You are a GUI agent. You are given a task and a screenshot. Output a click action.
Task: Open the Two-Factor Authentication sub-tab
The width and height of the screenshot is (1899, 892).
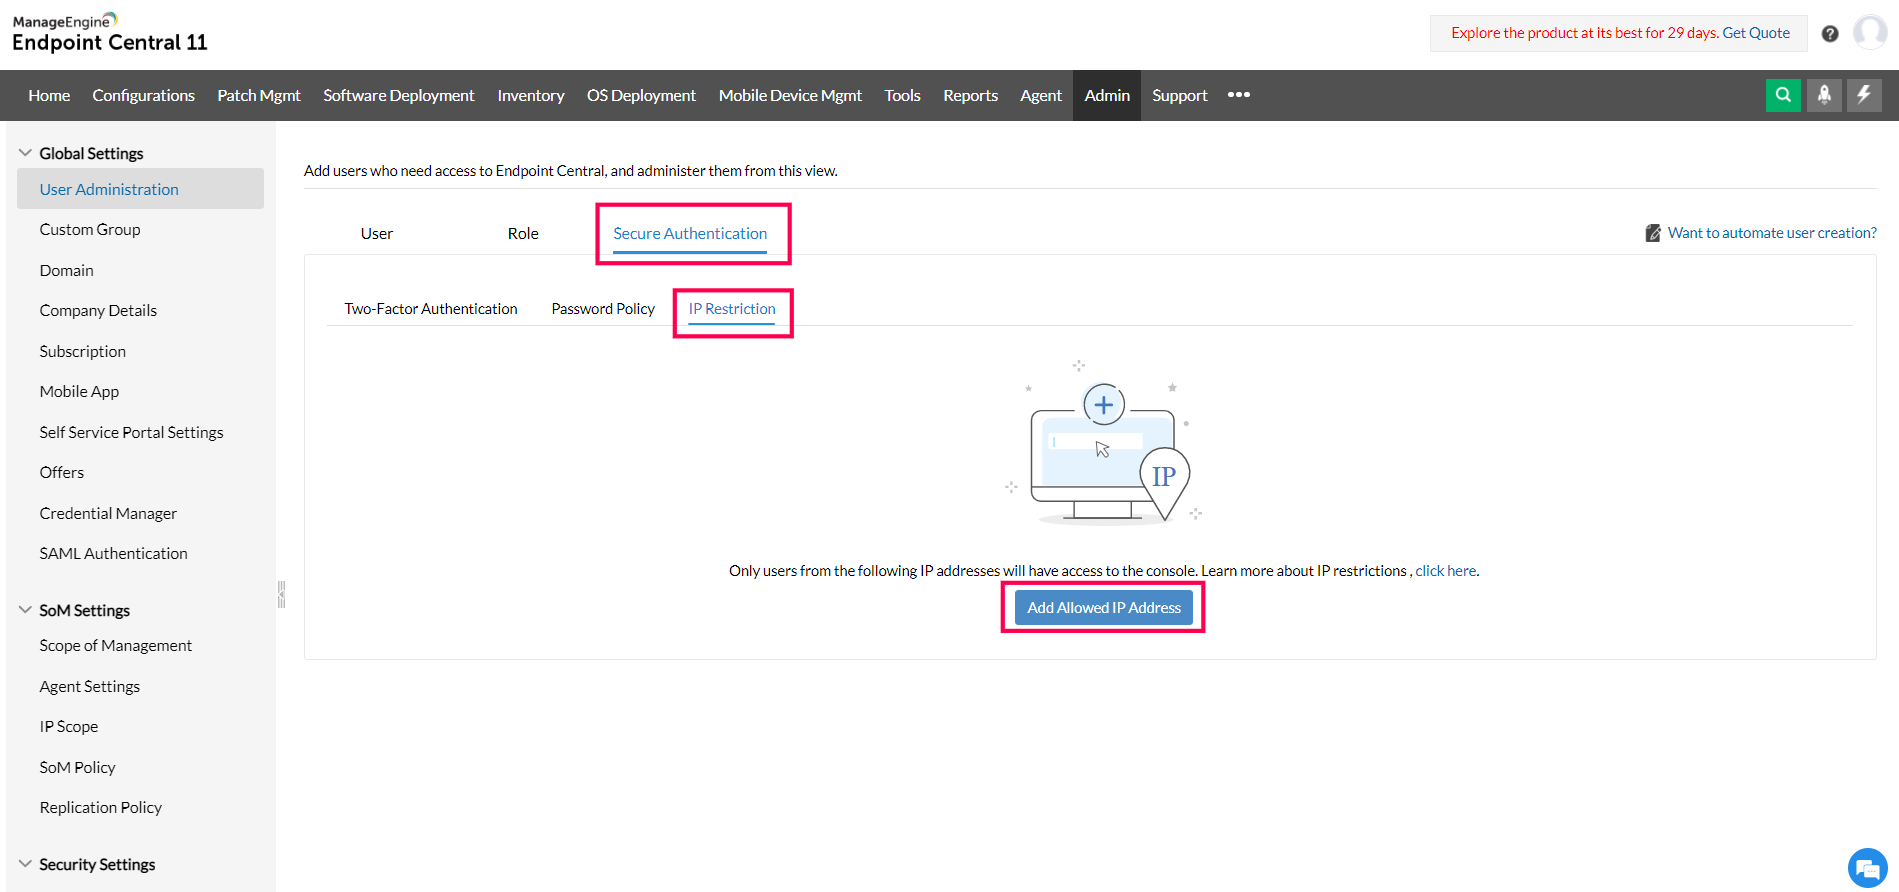coord(431,309)
